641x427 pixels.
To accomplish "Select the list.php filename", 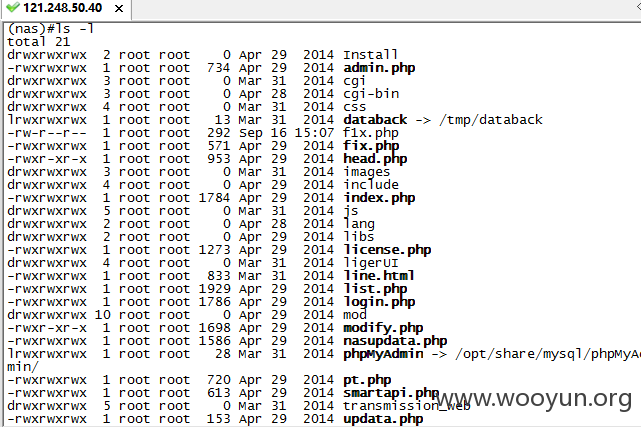I will 375,289.
